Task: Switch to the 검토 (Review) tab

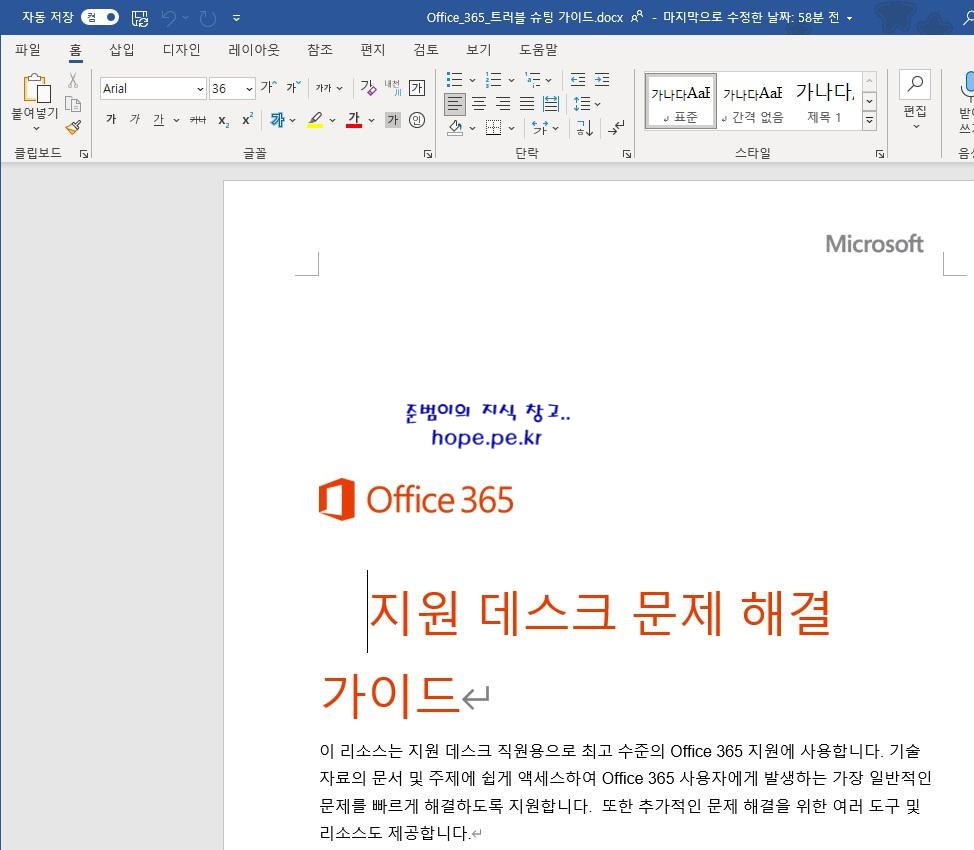Action: point(426,50)
